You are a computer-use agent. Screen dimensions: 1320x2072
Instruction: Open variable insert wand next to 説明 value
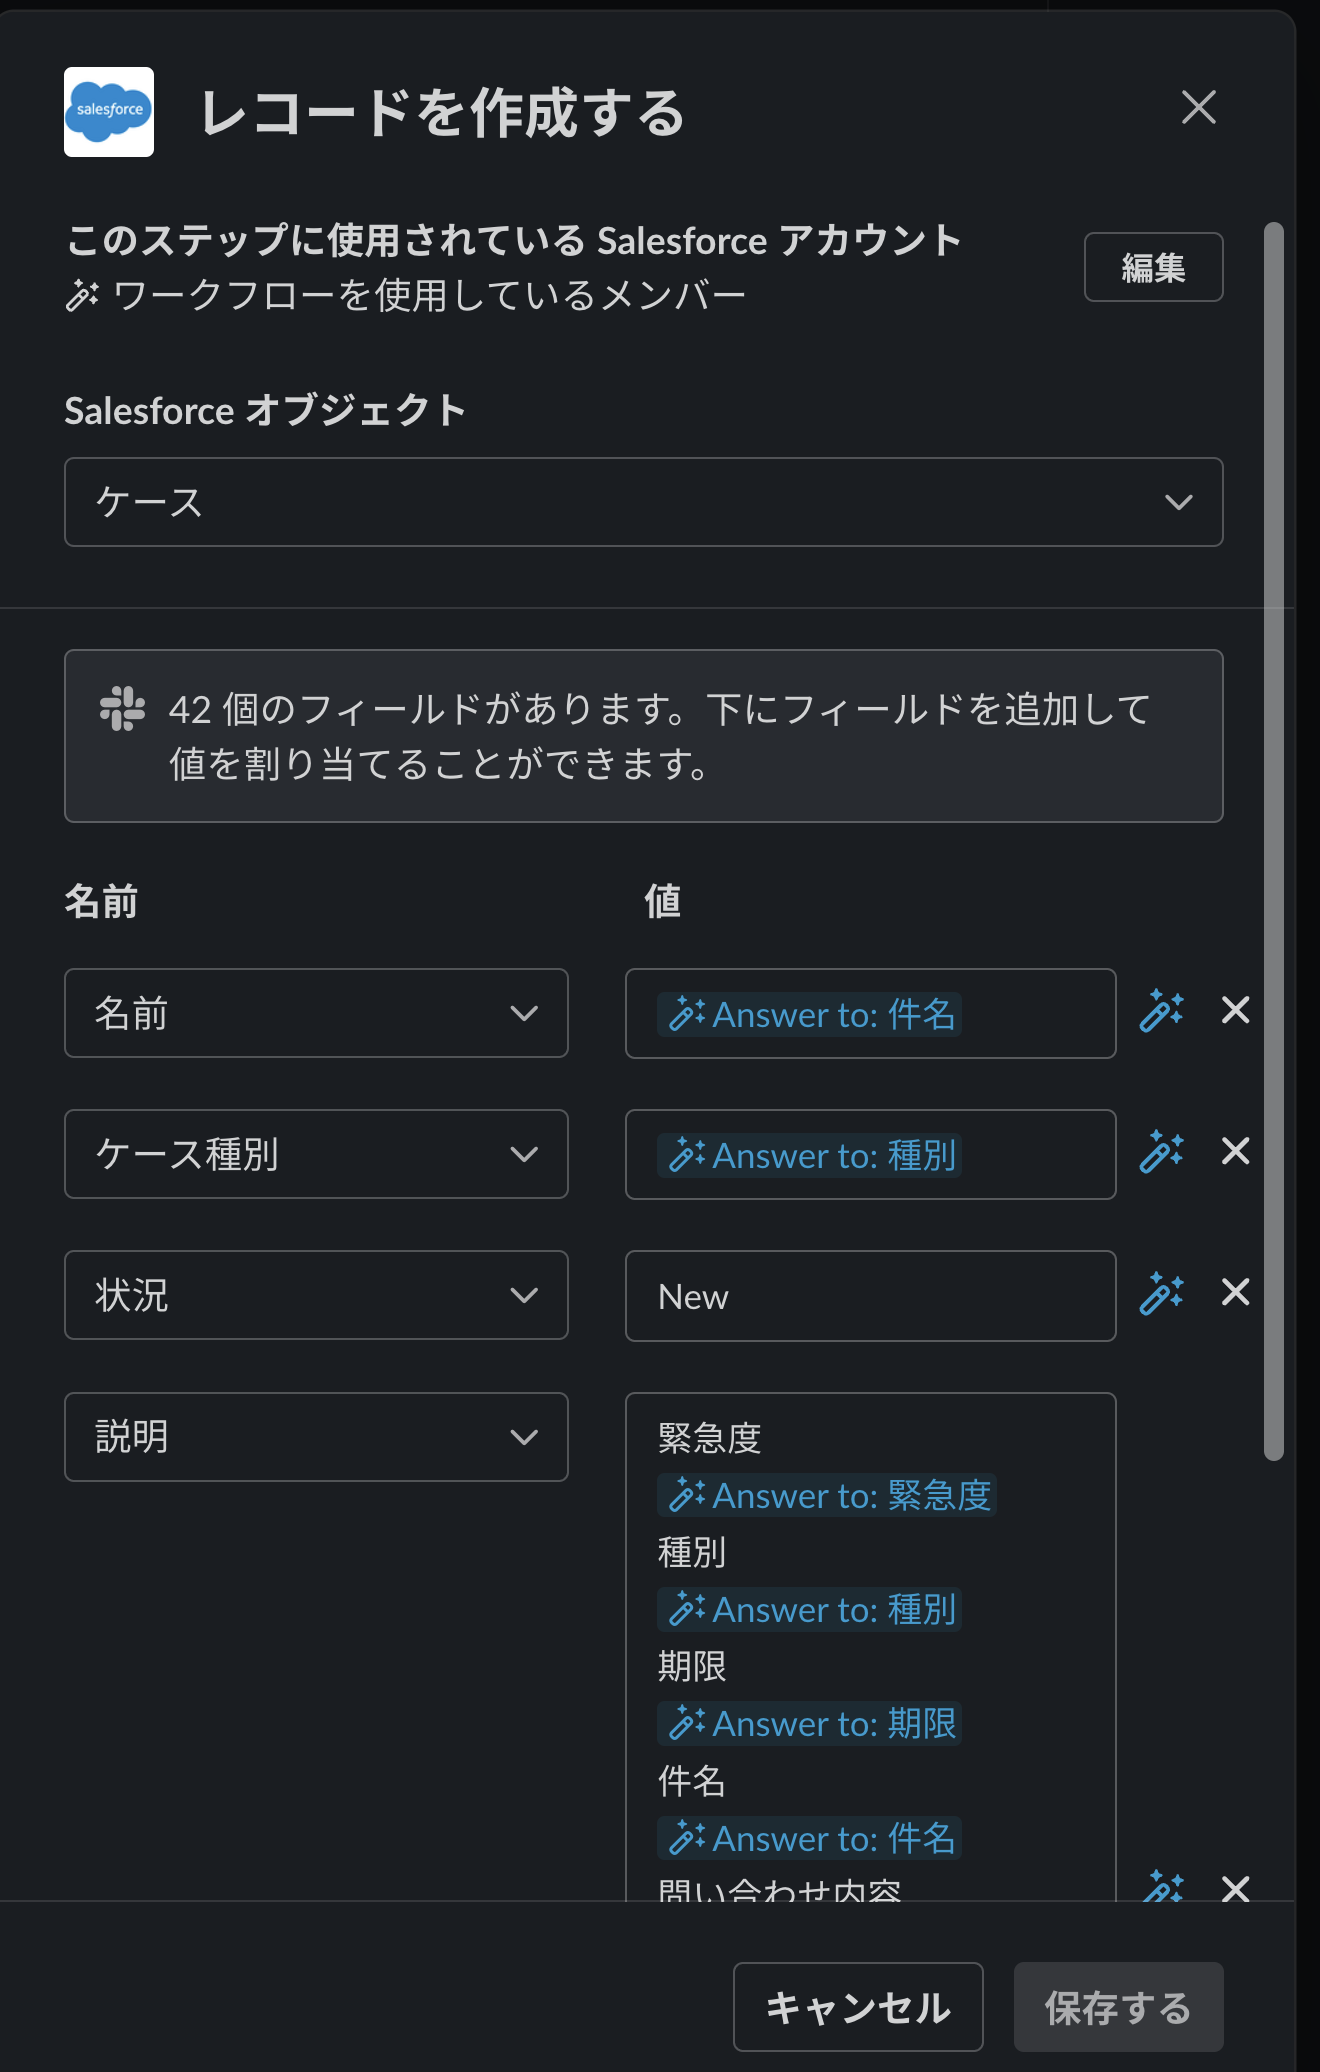pyautogui.click(x=1163, y=1888)
